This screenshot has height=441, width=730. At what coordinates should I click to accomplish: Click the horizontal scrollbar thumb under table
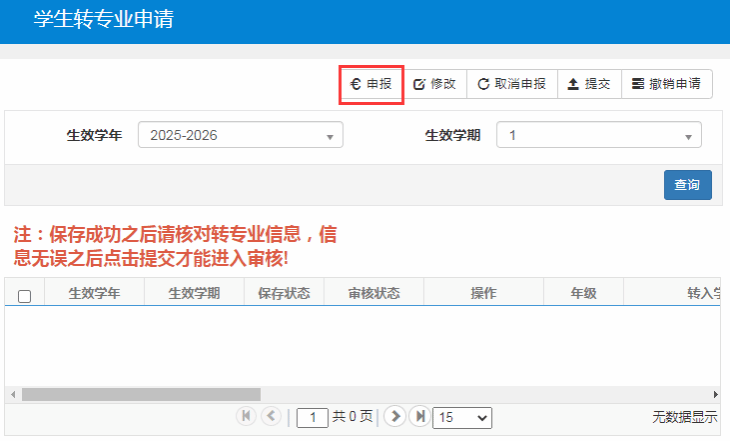point(140,394)
